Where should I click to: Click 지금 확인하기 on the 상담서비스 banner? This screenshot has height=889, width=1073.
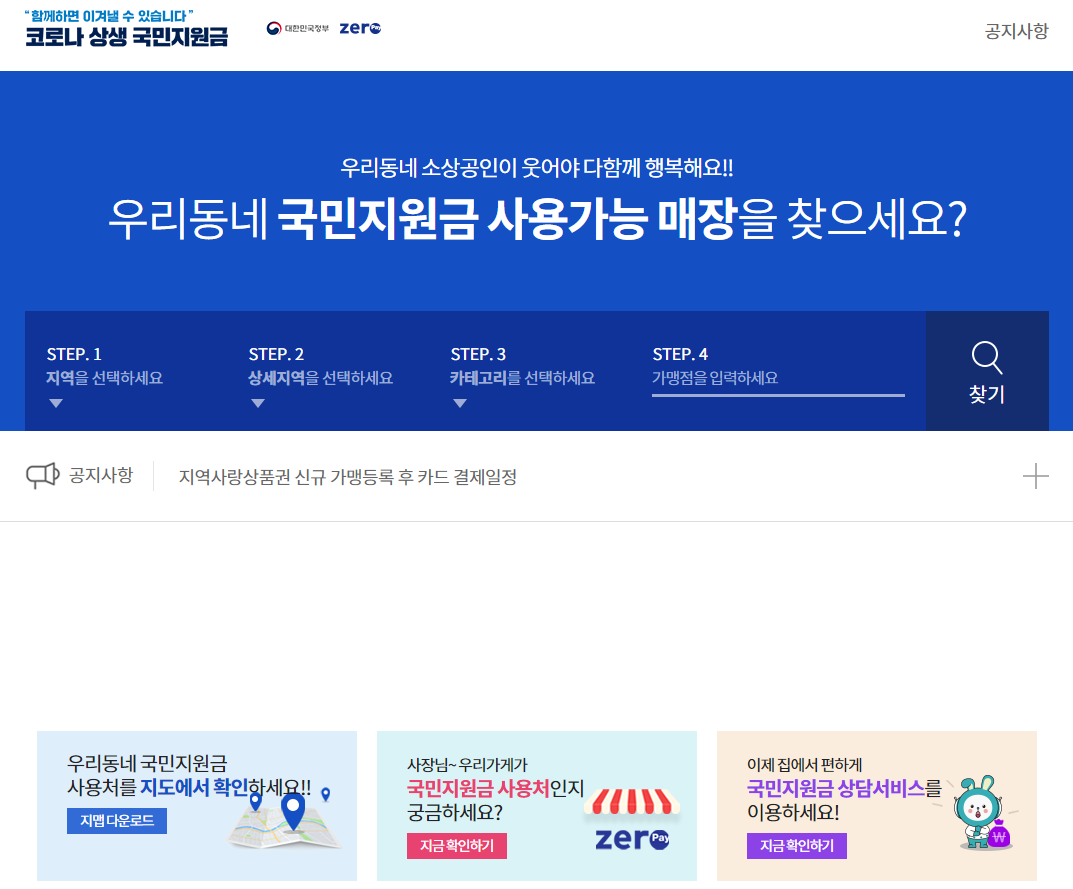(x=797, y=845)
